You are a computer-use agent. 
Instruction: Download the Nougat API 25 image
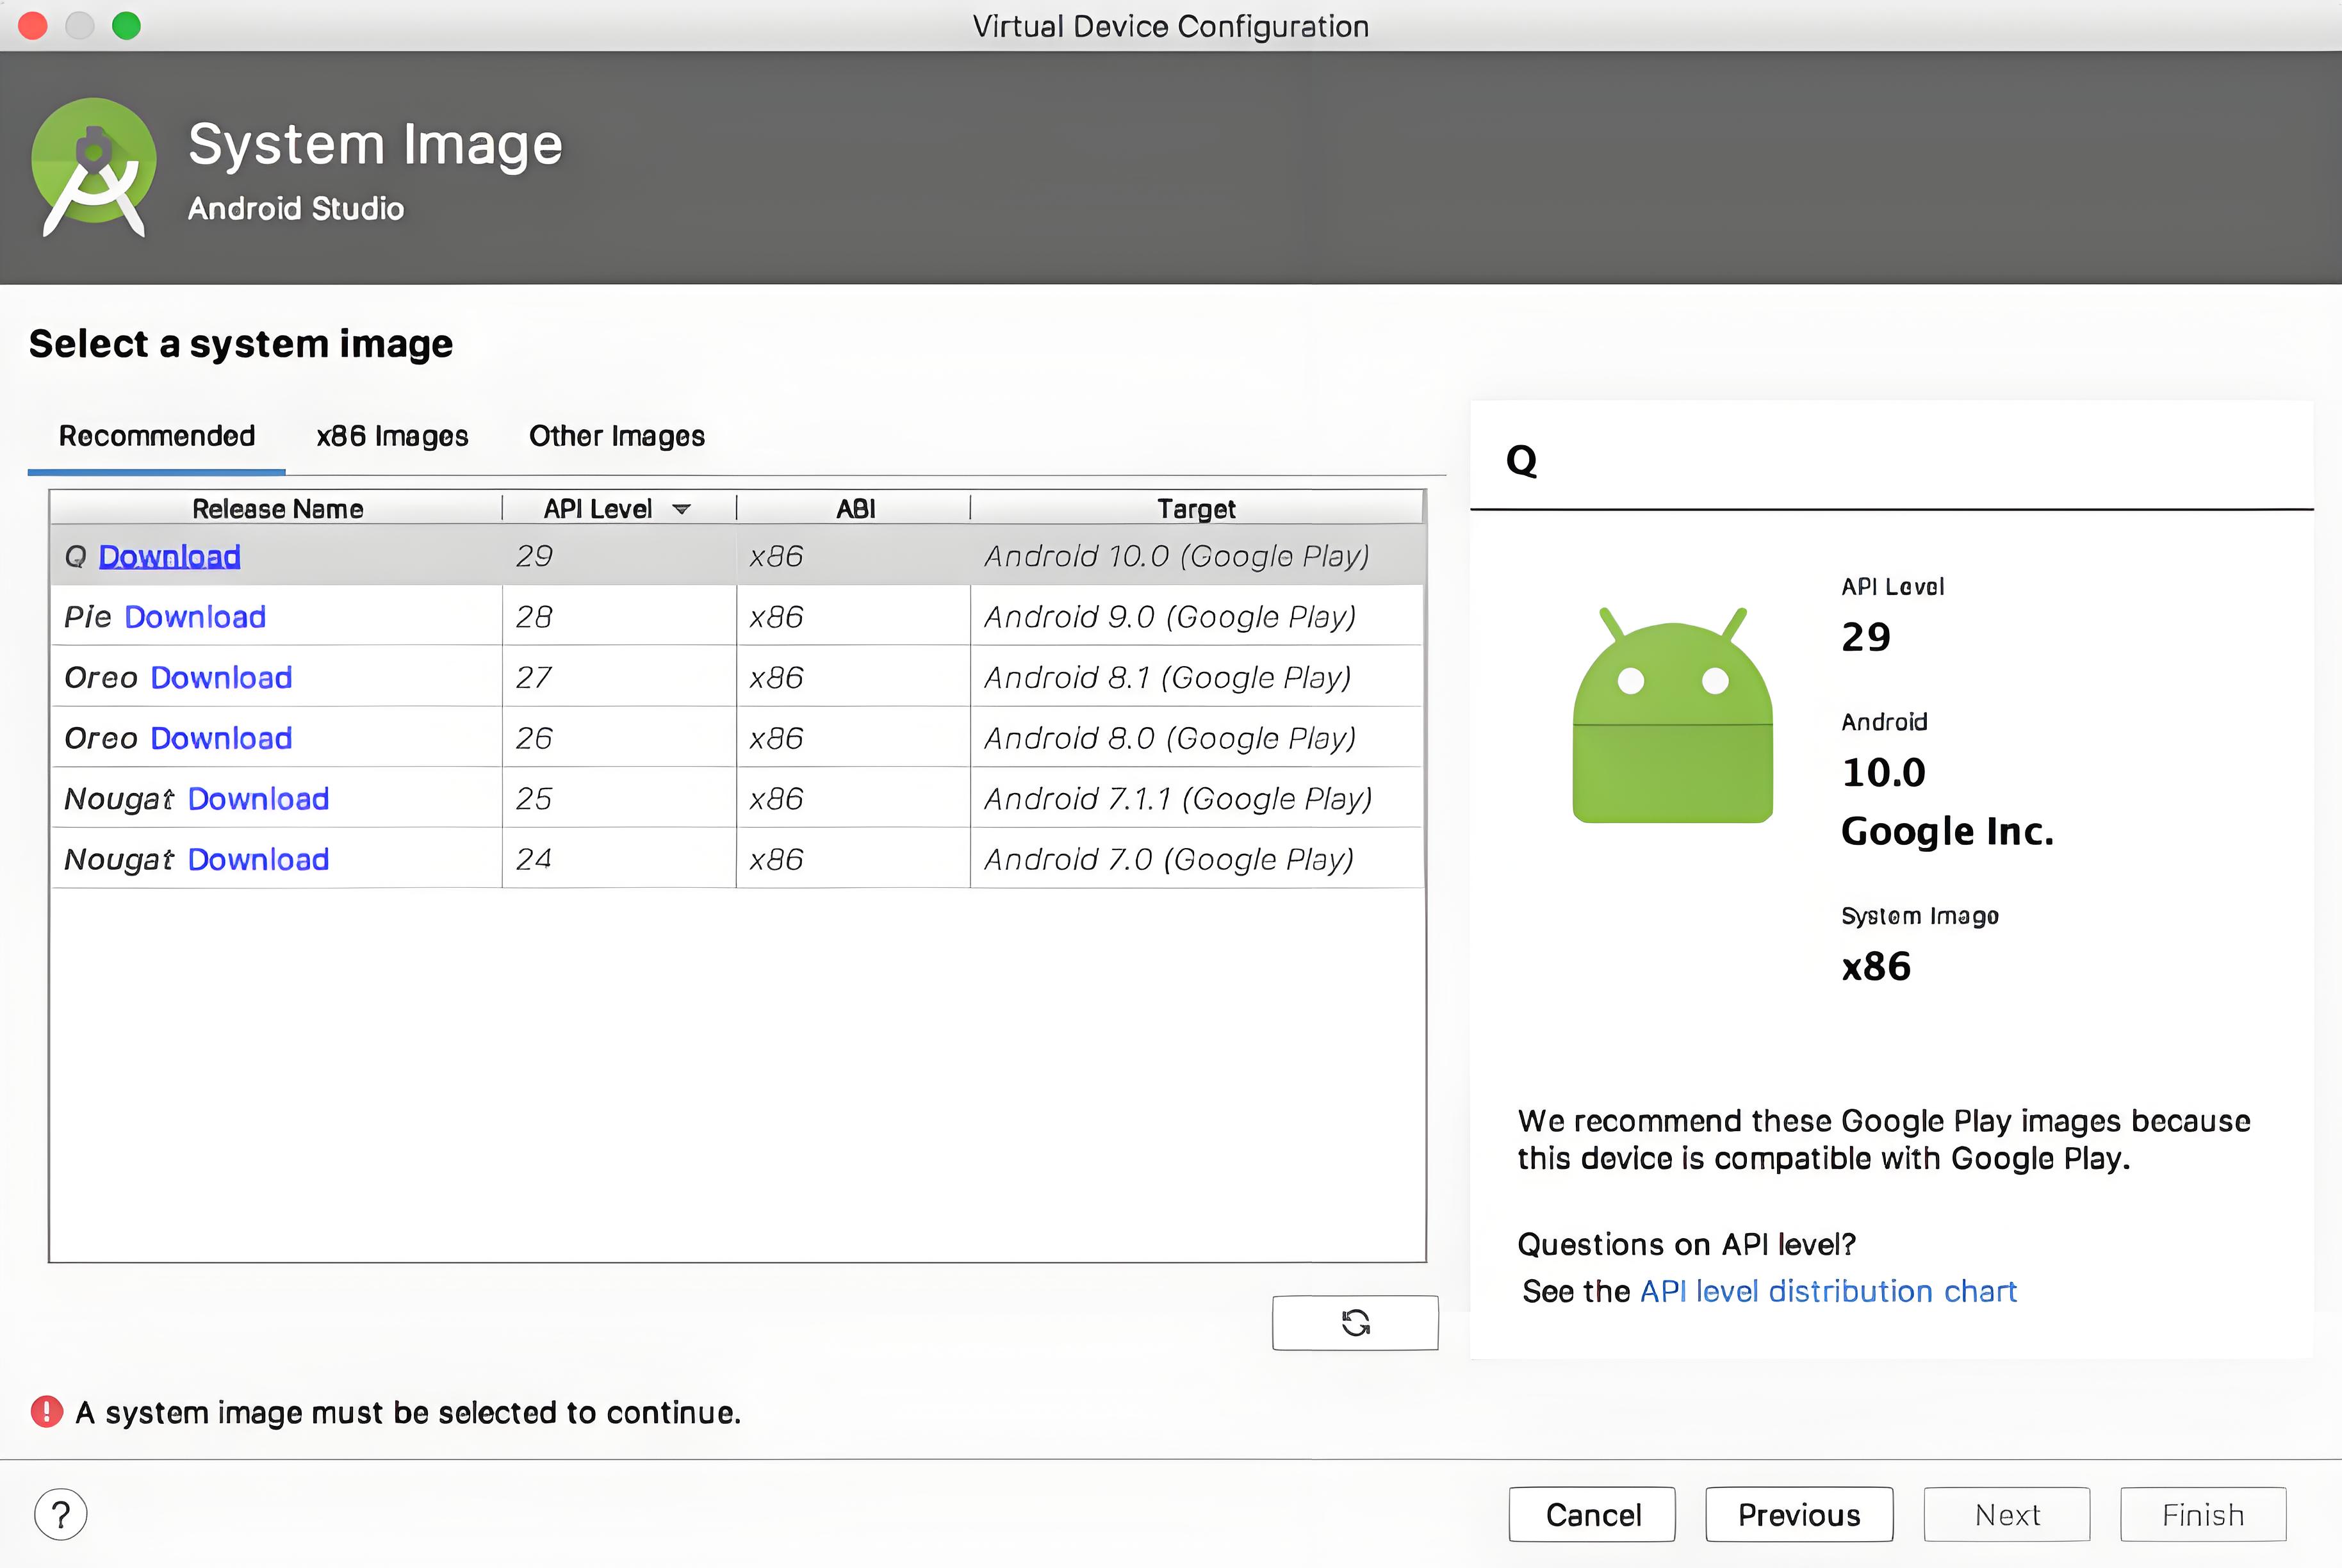[258, 799]
